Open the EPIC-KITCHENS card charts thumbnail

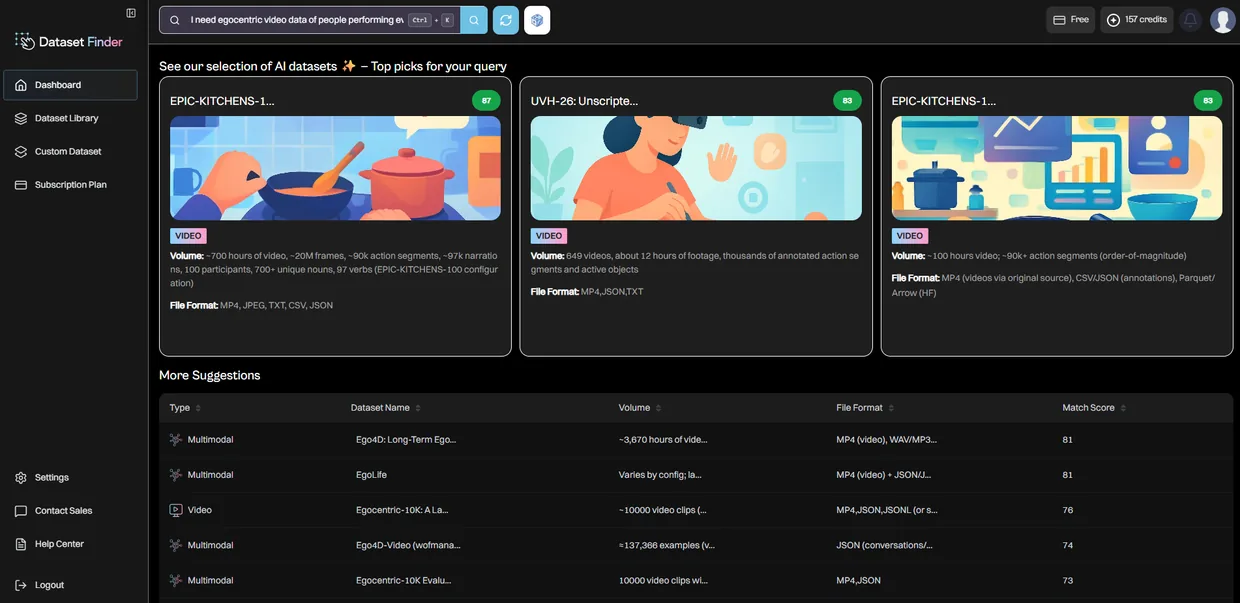coord(1057,168)
